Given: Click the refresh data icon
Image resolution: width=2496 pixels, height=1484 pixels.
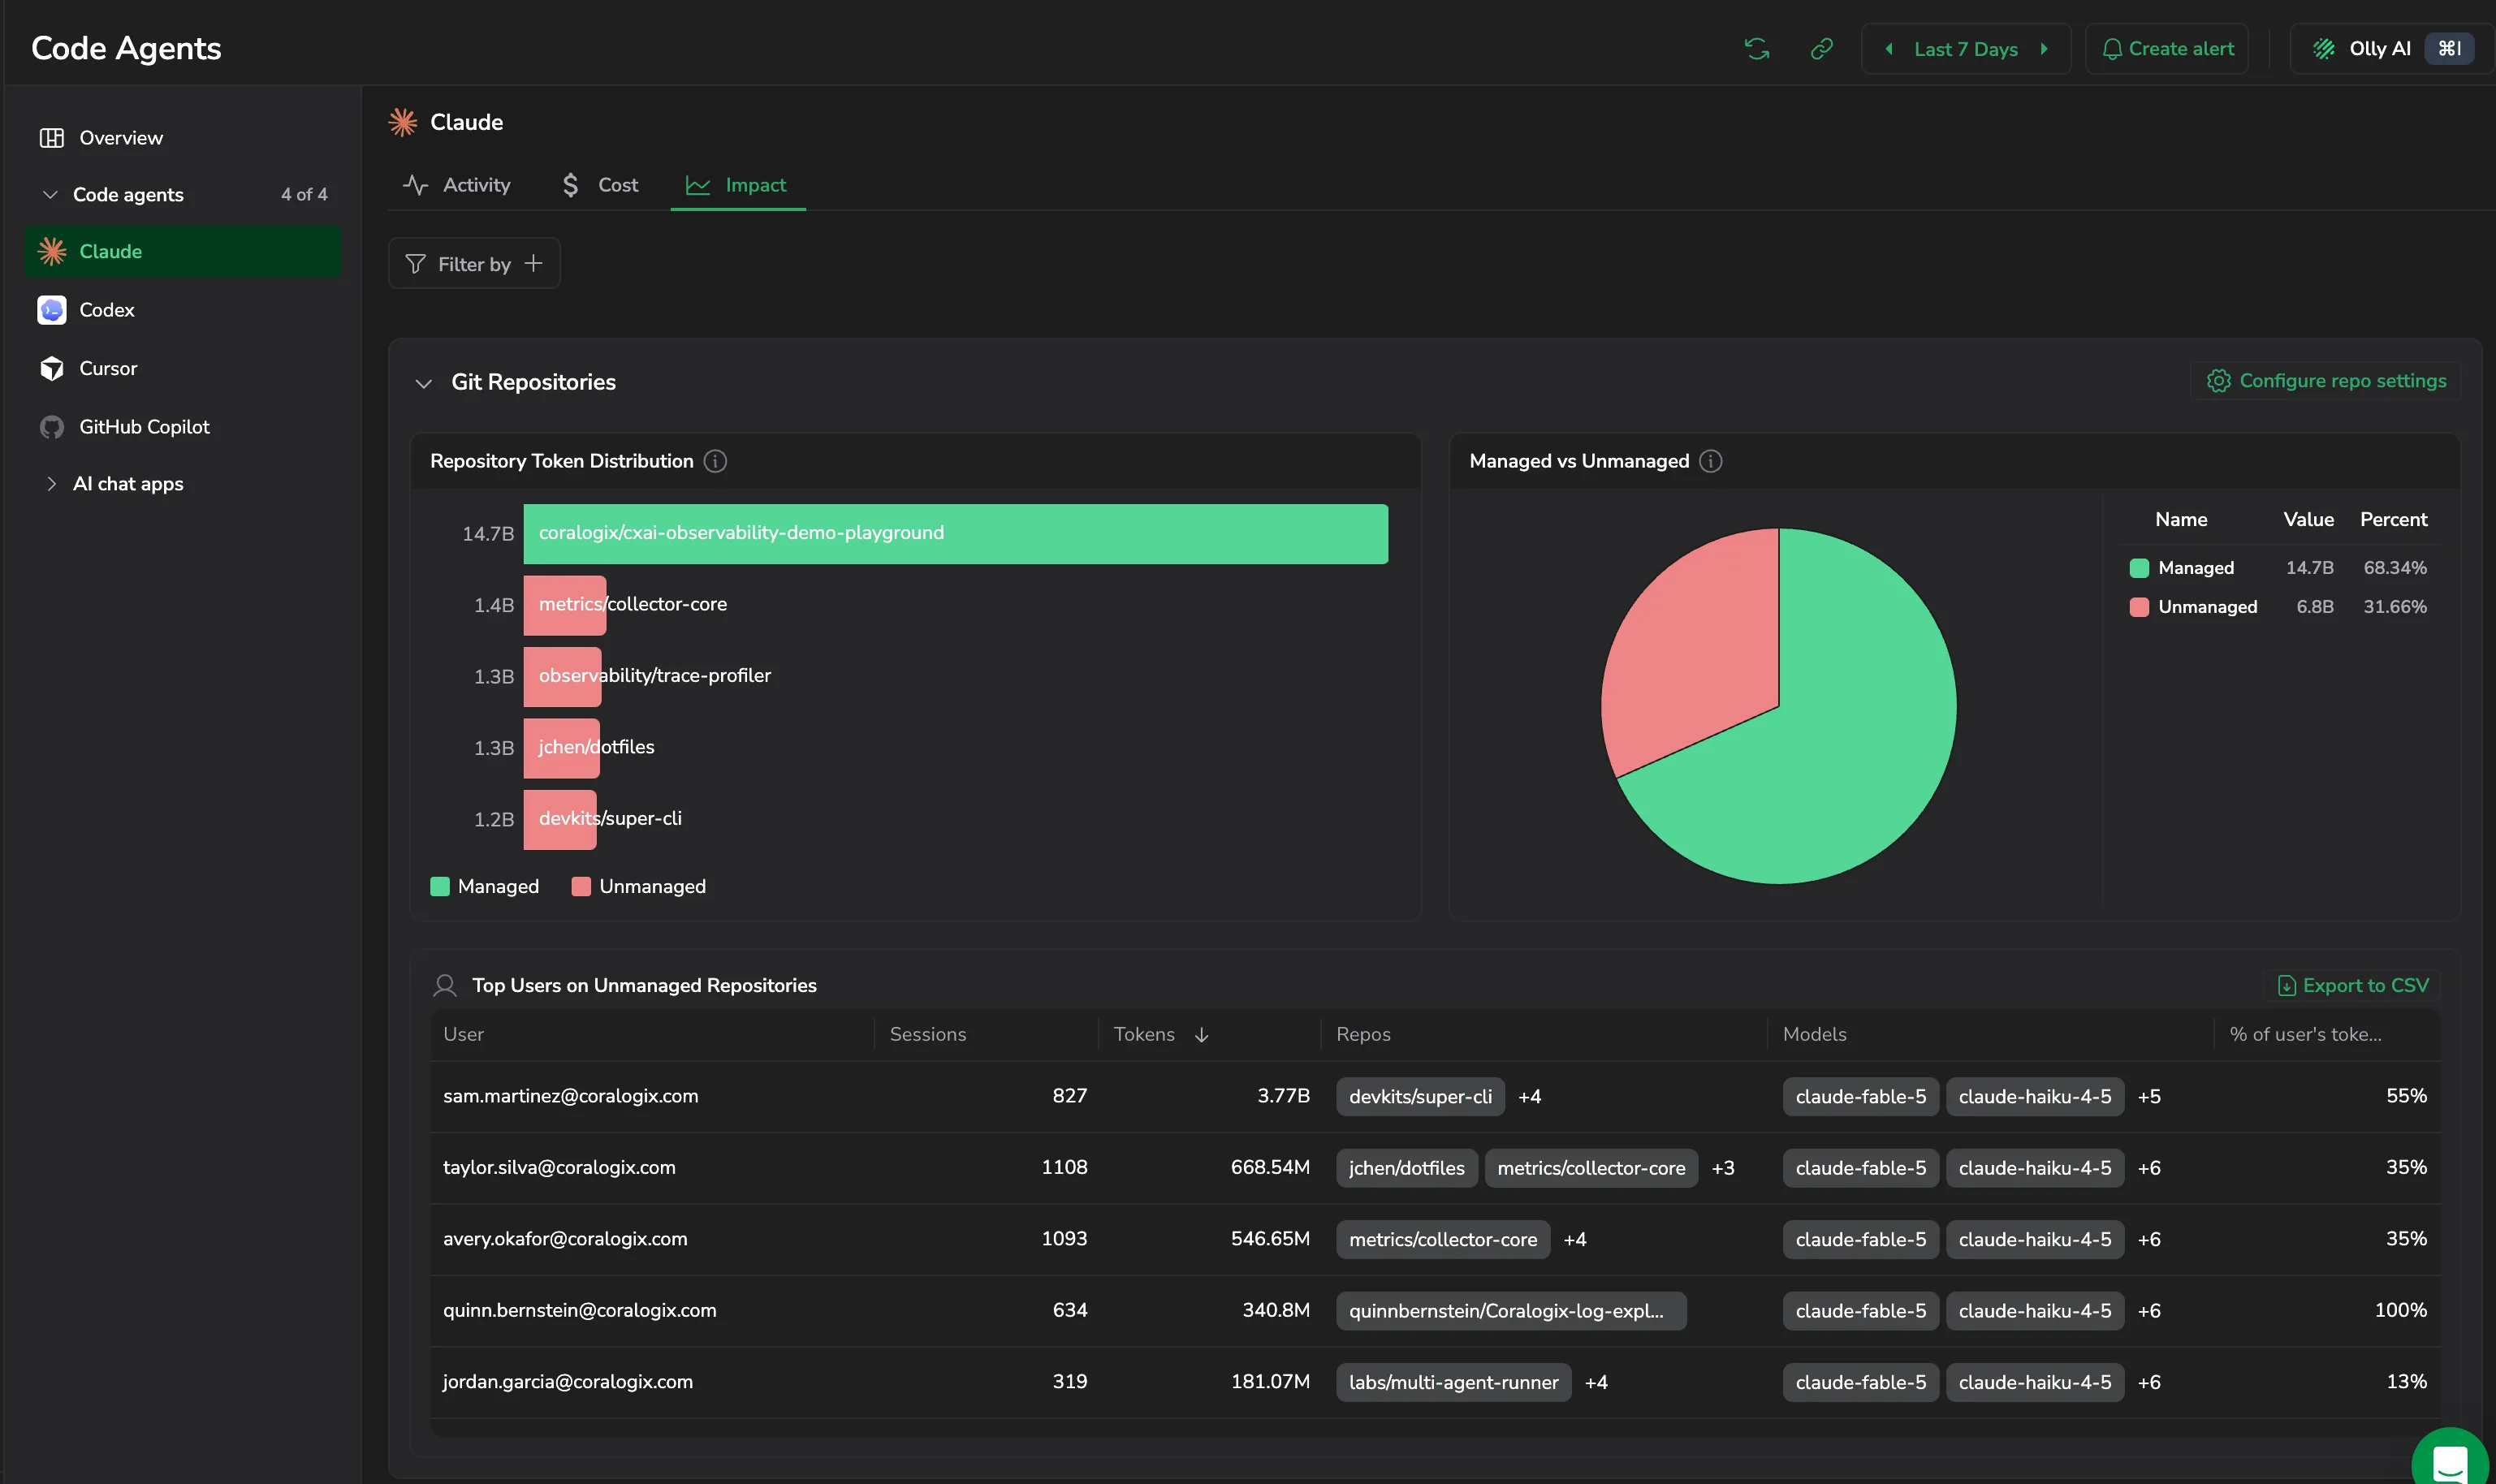Looking at the screenshot, I should pos(1757,49).
